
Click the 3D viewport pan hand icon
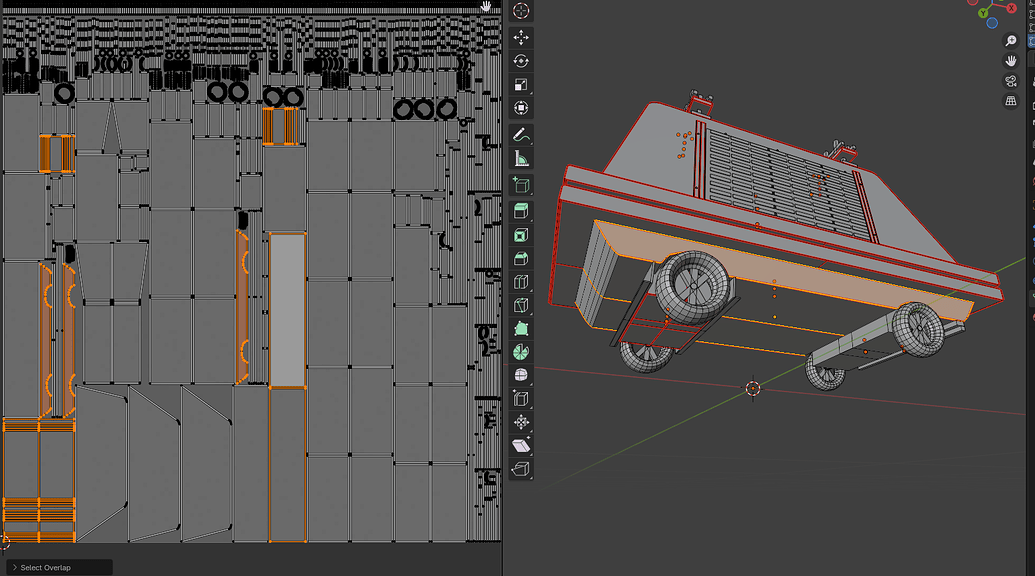[x=1011, y=61]
